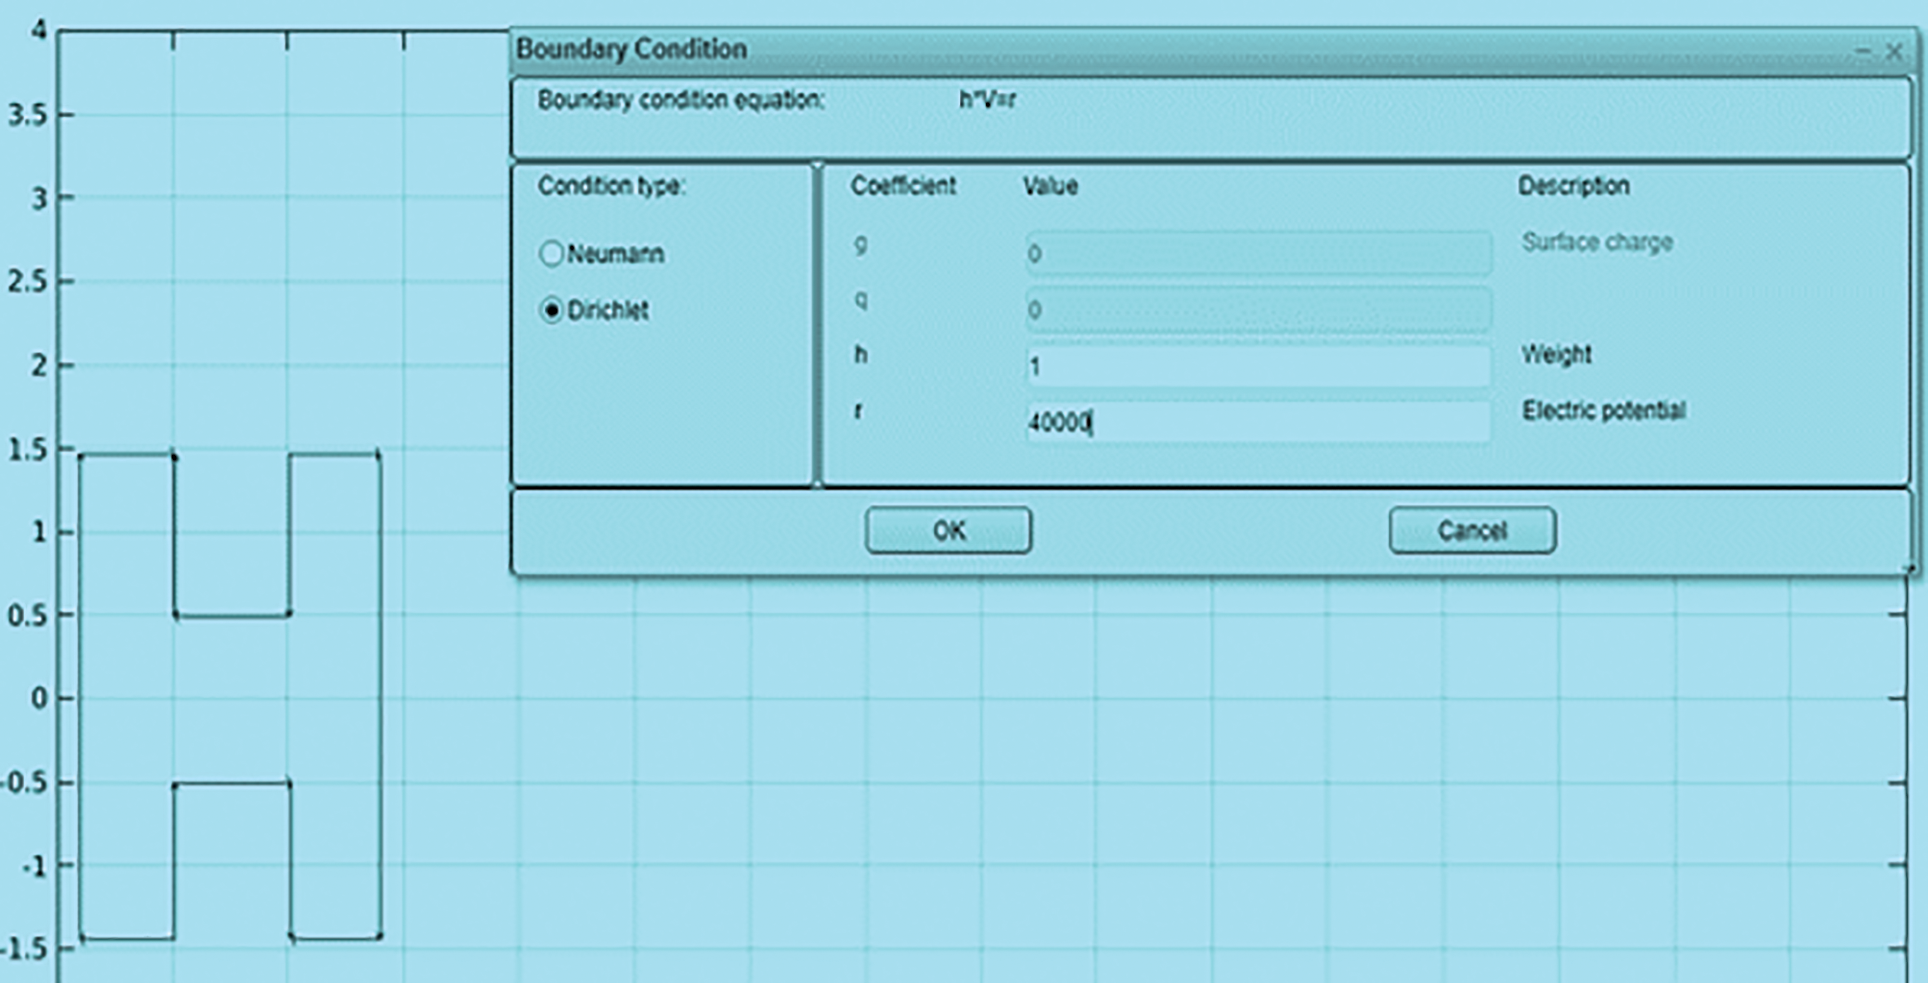Screen dimensions: 1928x983
Task: Click the Boundary Condition title bar
Action: coord(1100,49)
